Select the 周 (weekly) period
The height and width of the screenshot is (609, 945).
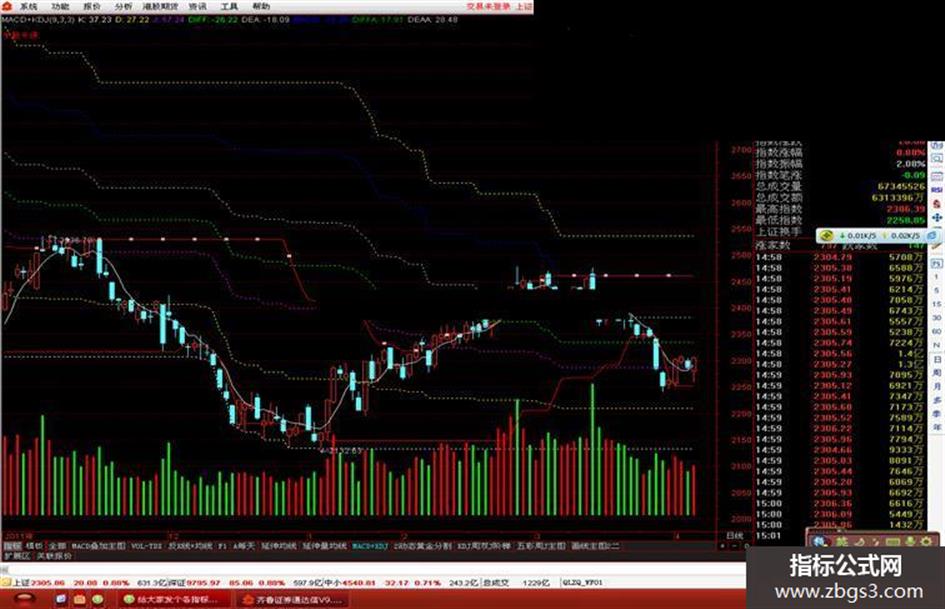(x=937, y=373)
